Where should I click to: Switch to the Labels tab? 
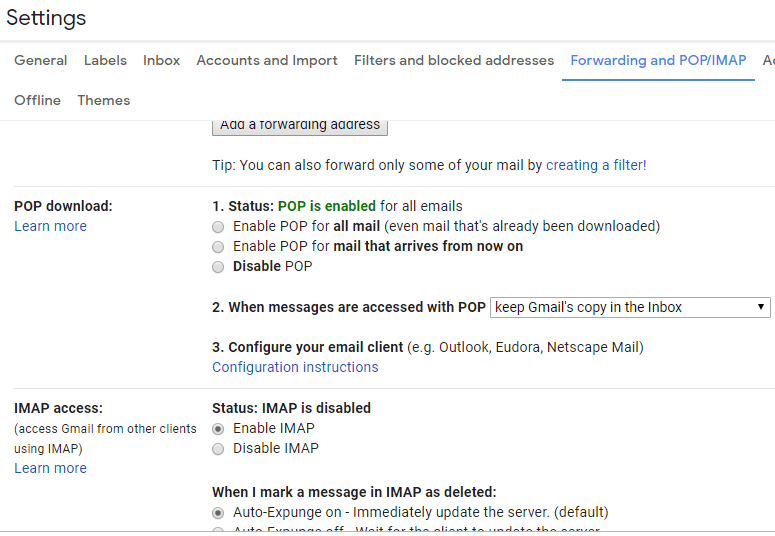[105, 61]
